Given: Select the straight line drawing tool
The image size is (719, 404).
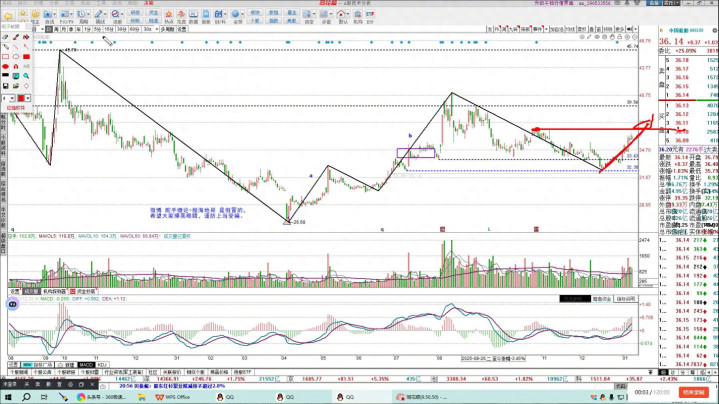Looking at the screenshot, I should tap(16, 47).
